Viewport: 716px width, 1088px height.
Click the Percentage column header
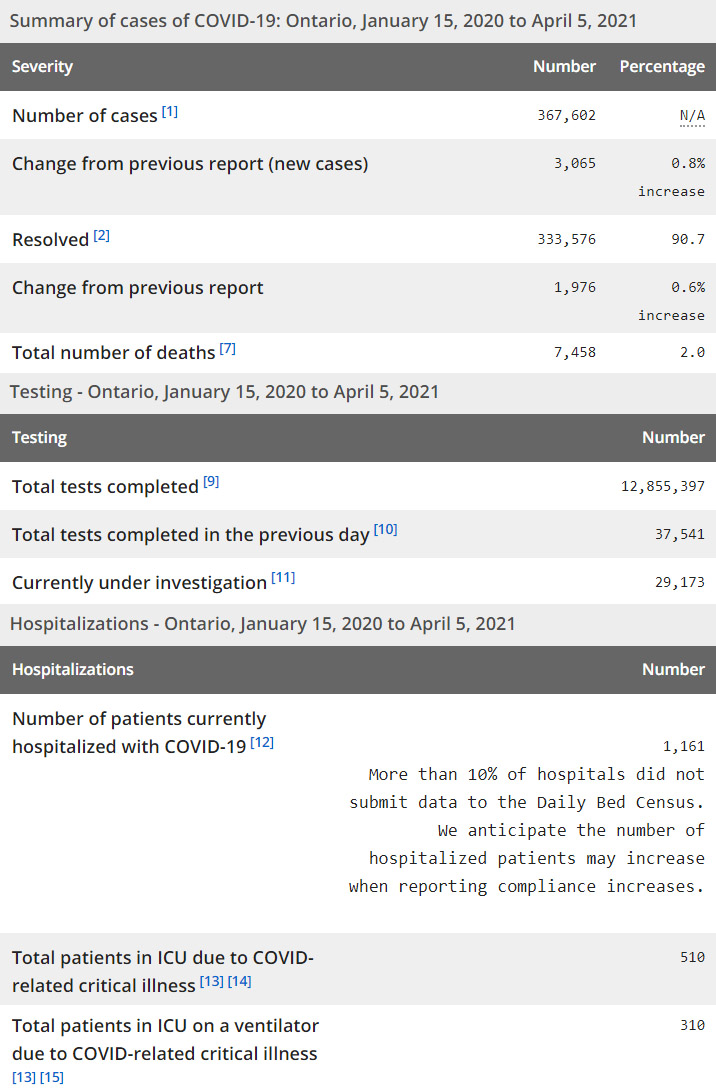pos(661,67)
